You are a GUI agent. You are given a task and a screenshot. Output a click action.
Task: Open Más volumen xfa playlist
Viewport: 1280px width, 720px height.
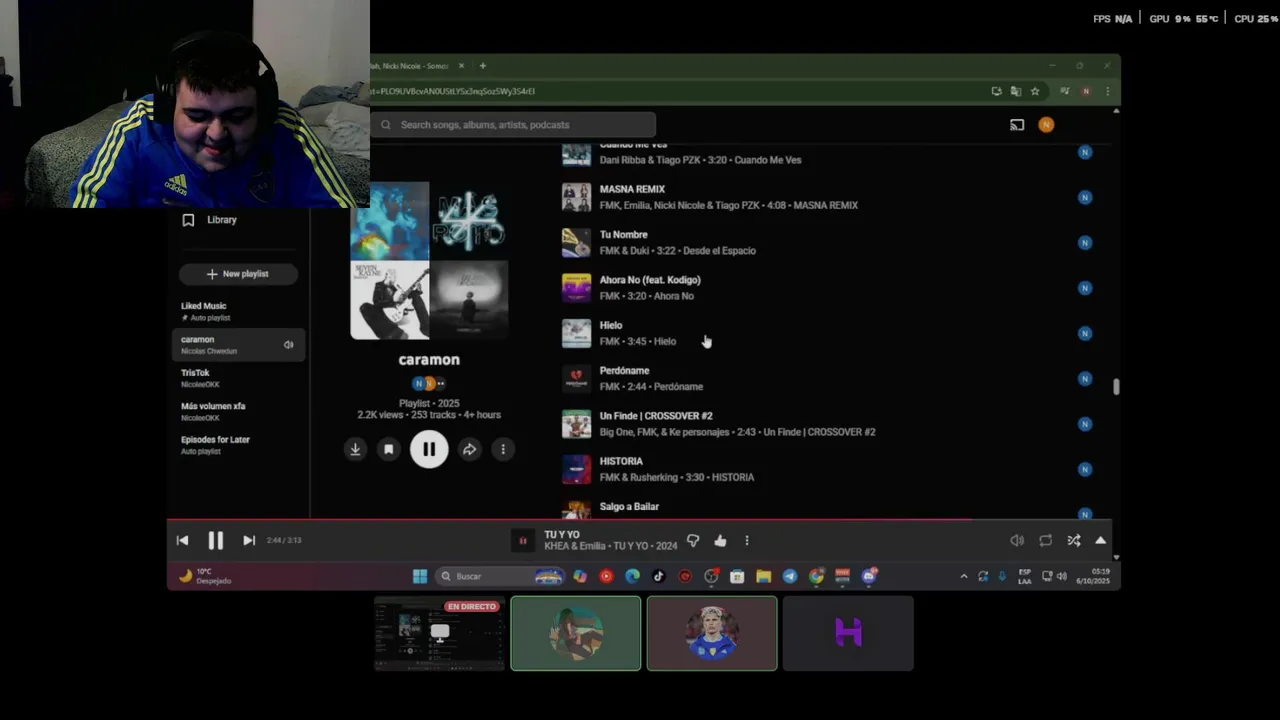point(238,411)
